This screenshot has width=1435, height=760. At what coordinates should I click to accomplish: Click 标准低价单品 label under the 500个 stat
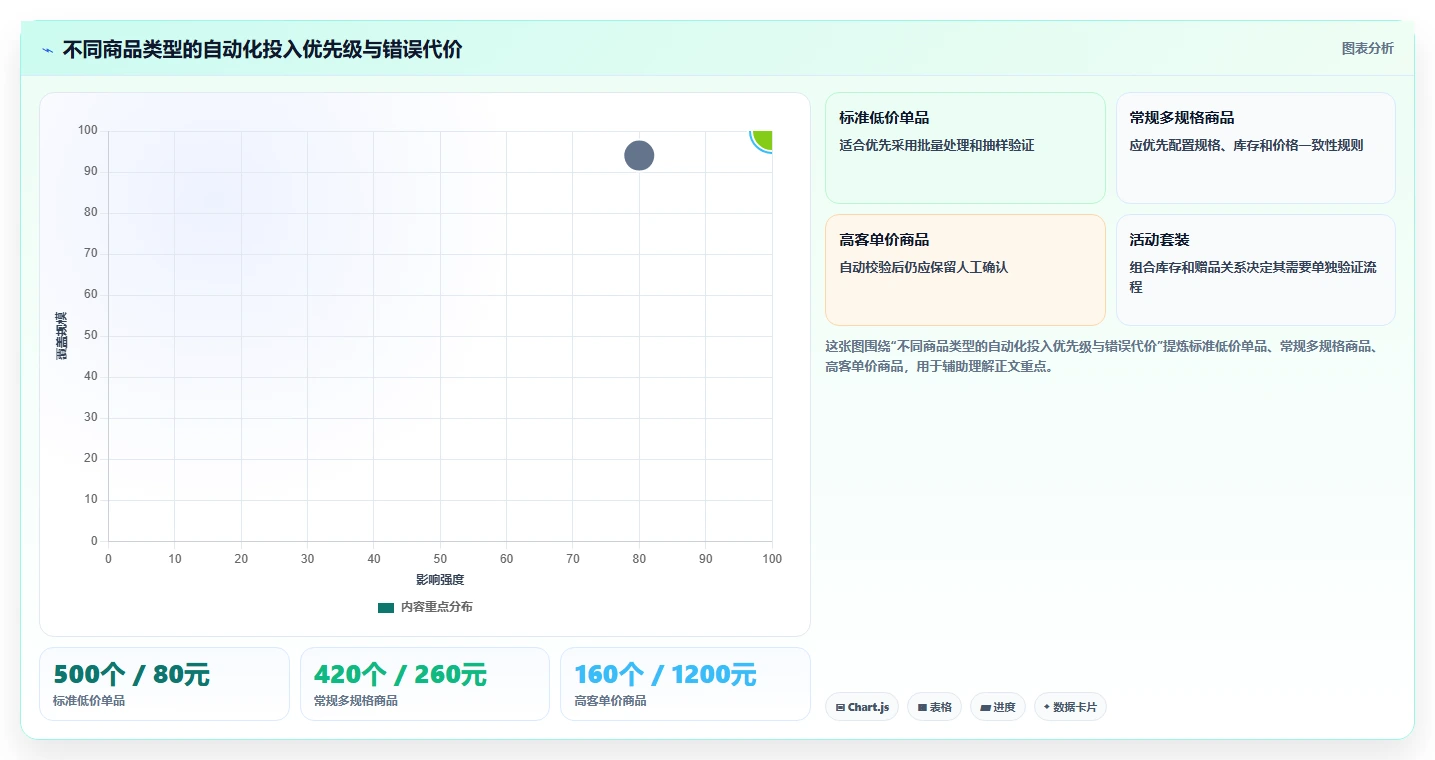click(89, 701)
